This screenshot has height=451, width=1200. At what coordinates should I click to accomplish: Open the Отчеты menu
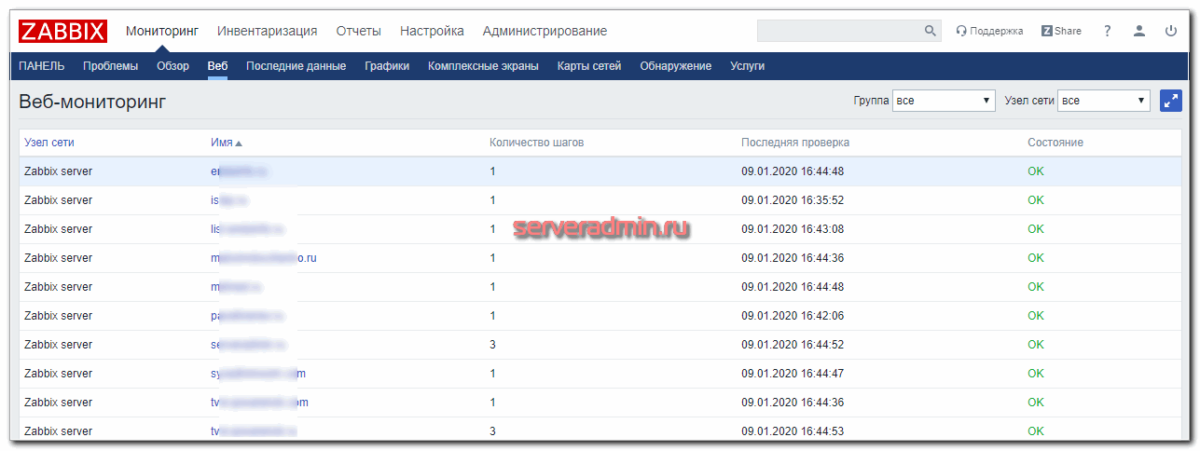pos(358,31)
